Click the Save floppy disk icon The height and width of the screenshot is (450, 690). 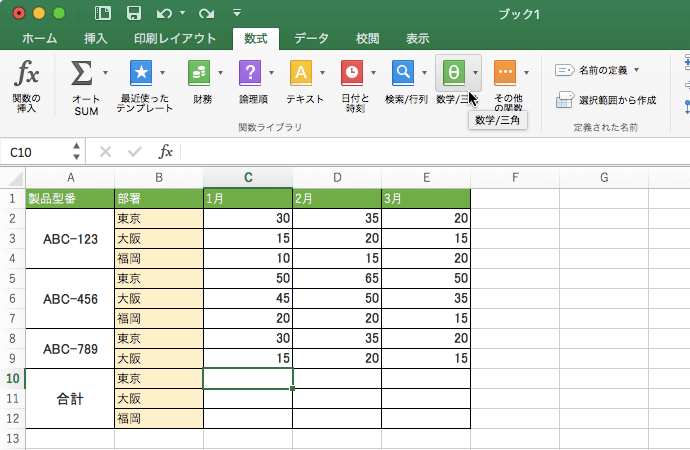(x=134, y=13)
